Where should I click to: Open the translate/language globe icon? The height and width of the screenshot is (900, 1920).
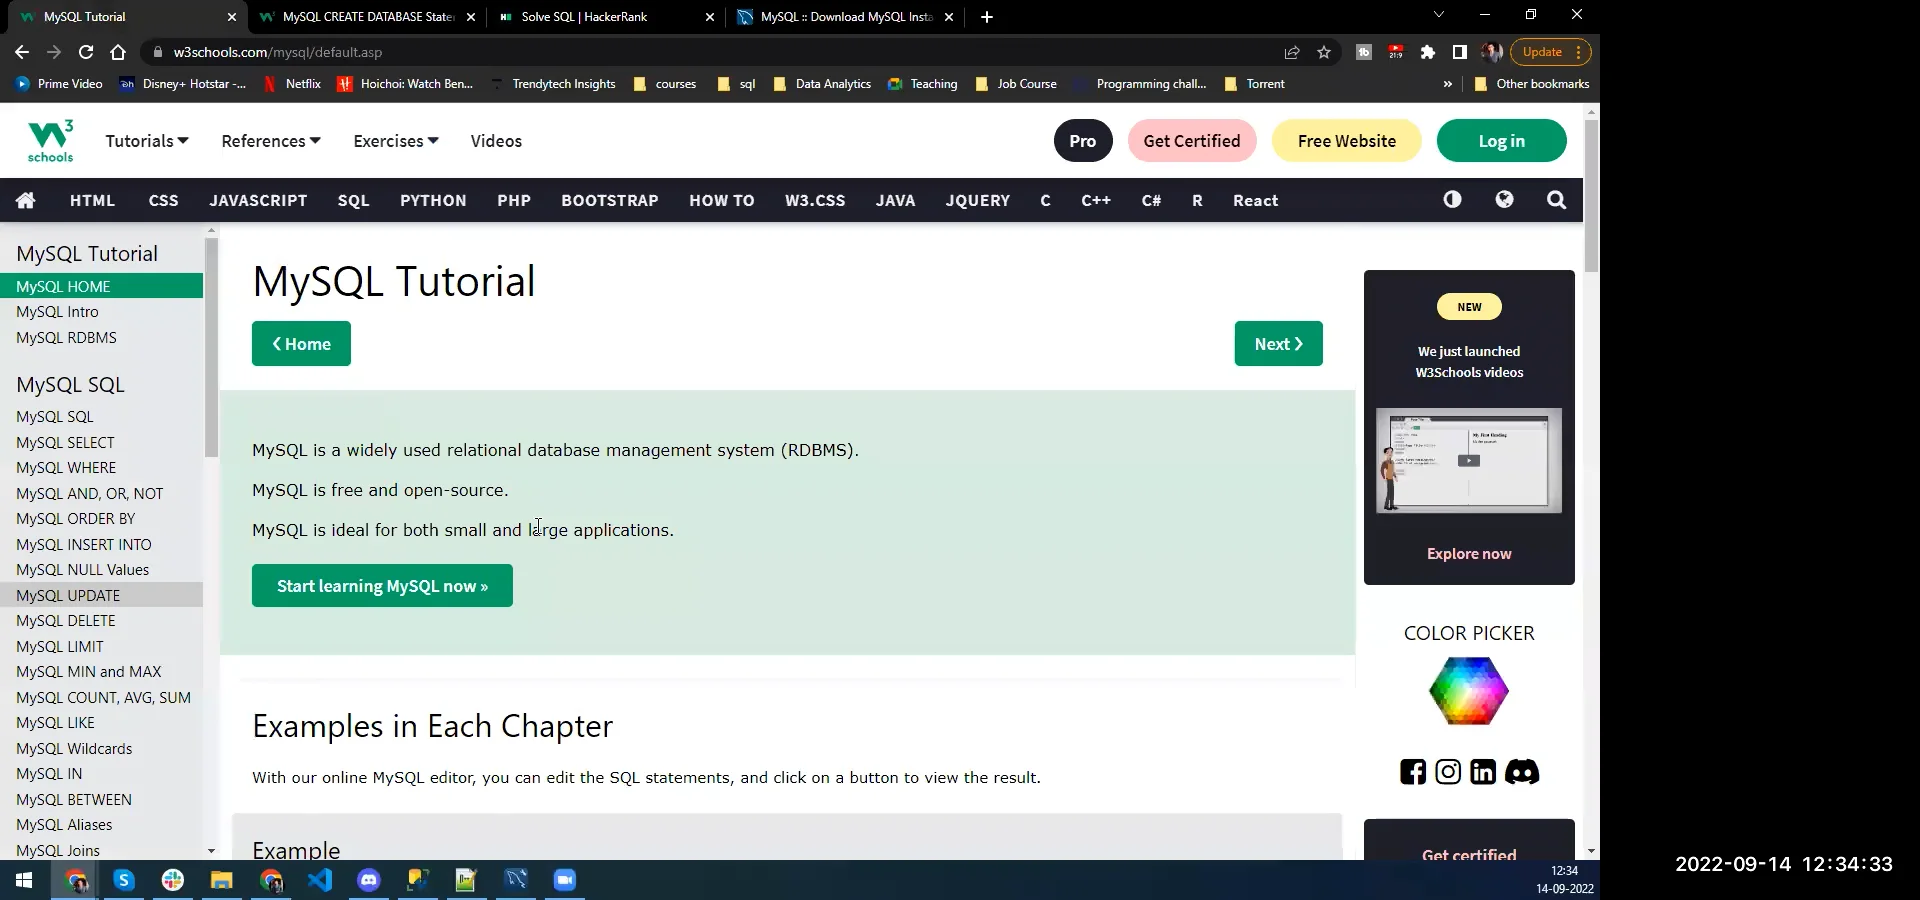pos(1504,200)
